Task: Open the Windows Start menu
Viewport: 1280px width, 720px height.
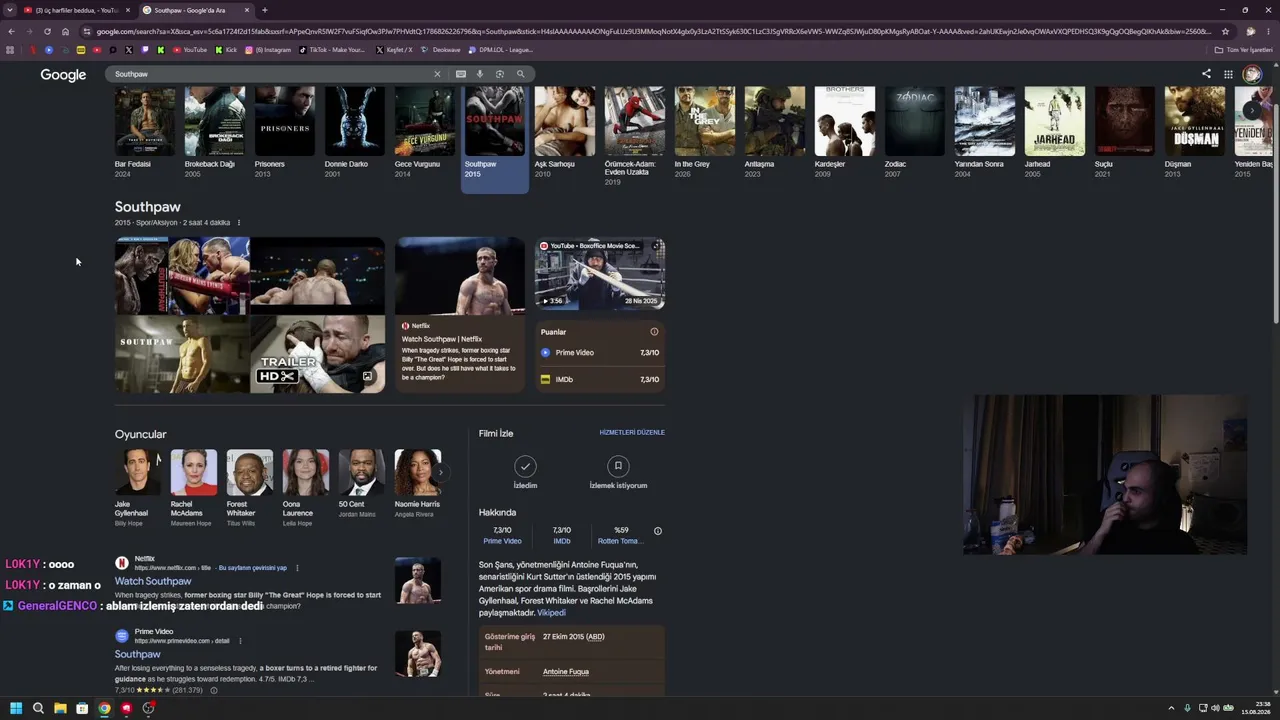Action: tap(16, 708)
